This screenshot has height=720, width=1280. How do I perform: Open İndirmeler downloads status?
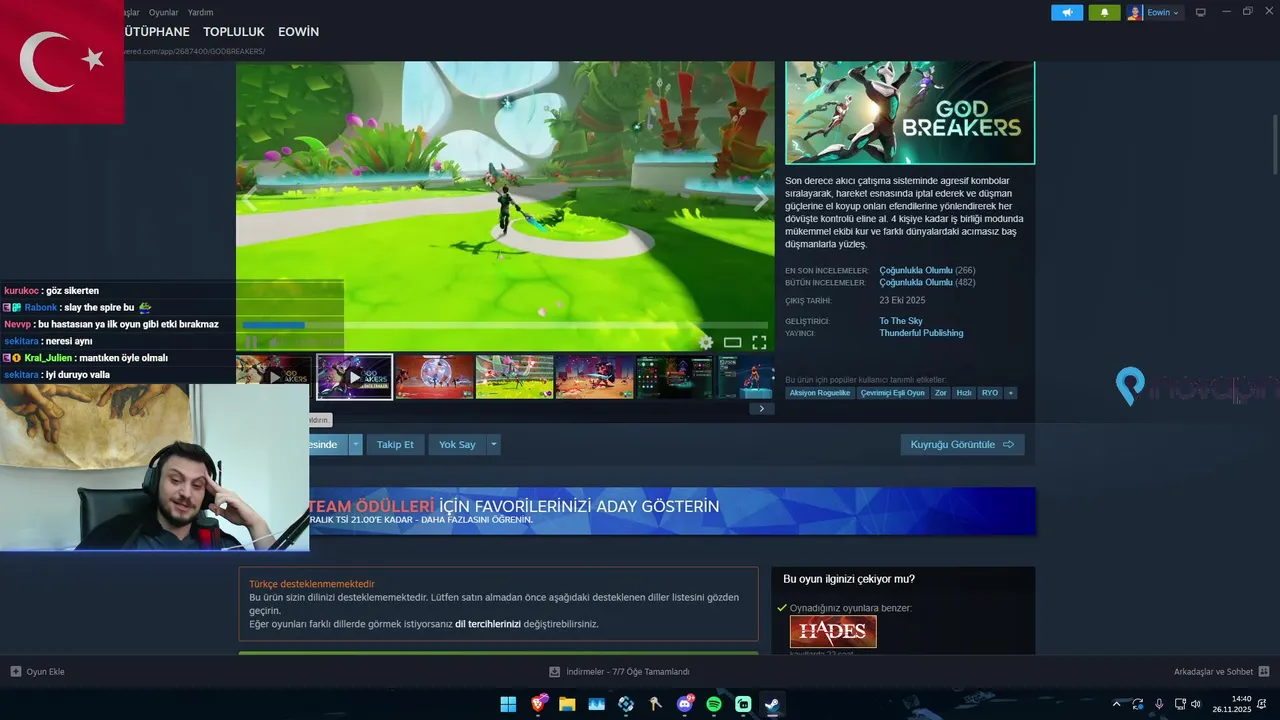click(620, 672)
